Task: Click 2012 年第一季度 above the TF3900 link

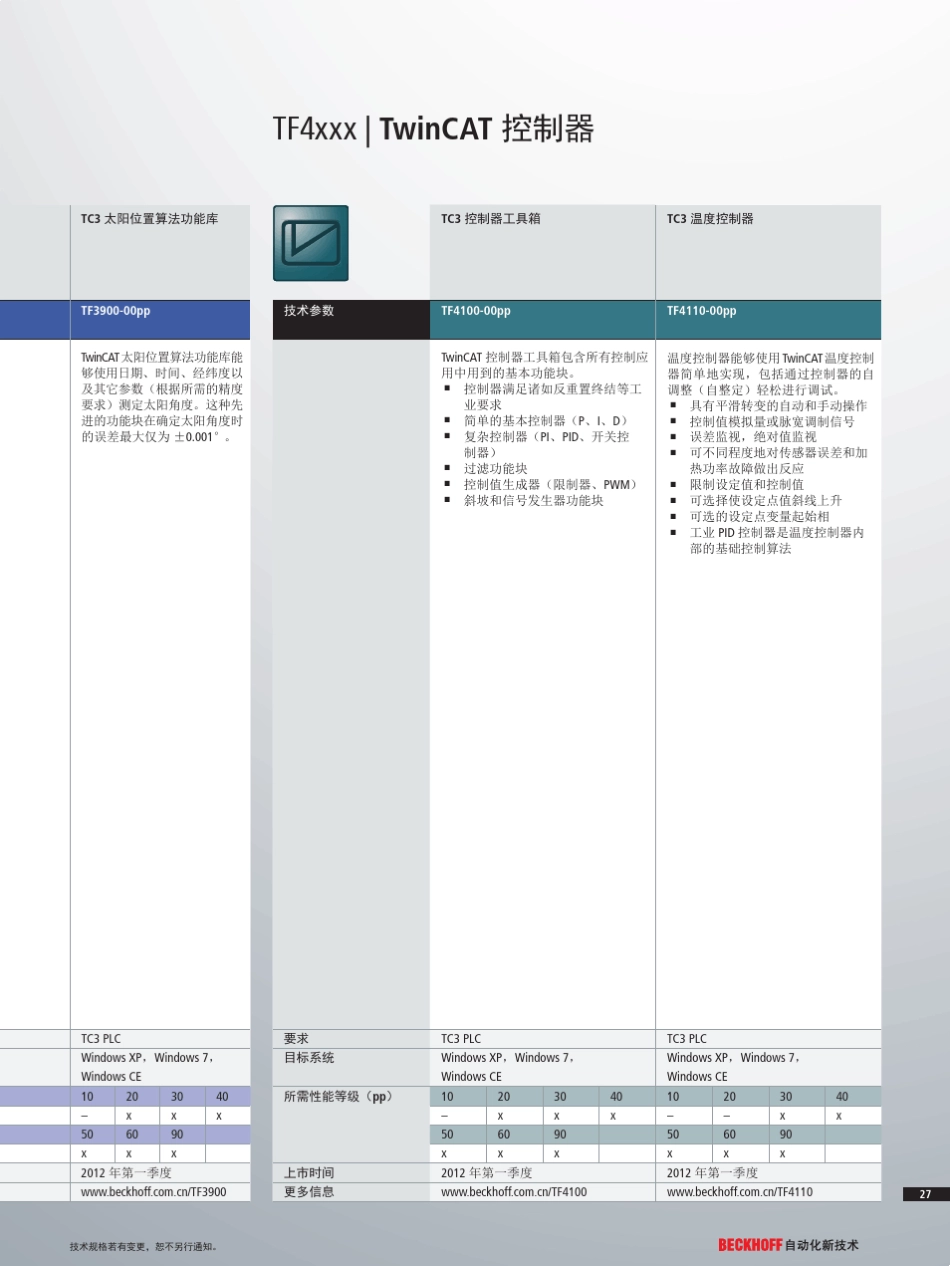Action: 126,1173
